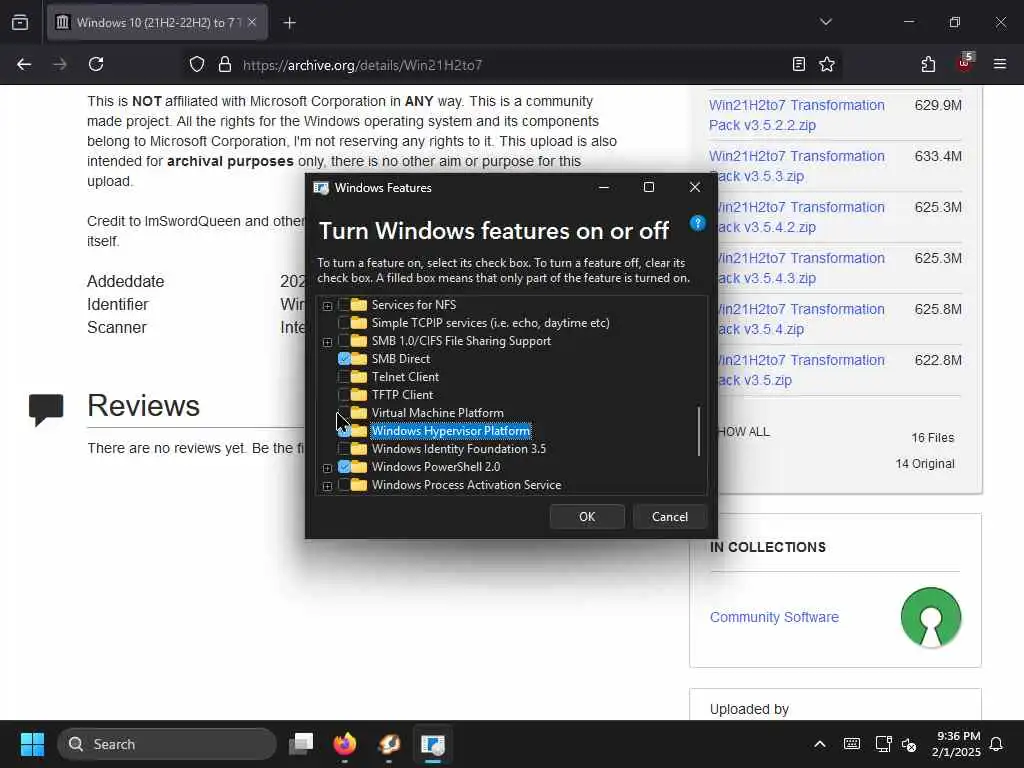The image size is (1024, 768).
Task: Open uBlock Origin extension icon
Action: click(965, 63)
